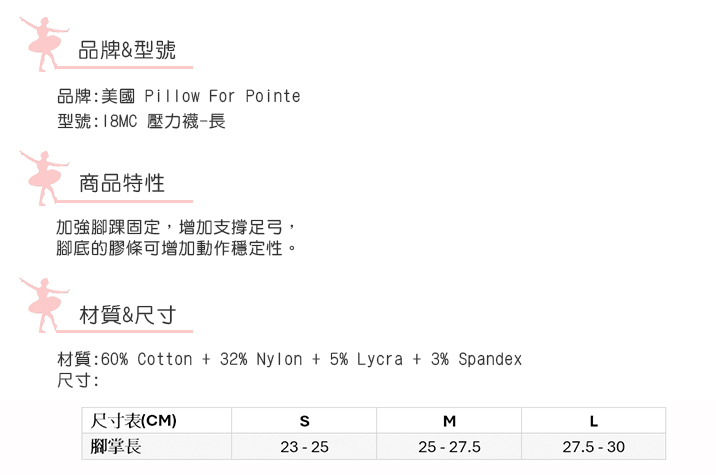Viewport: 716px width, 475px height.
Task: Click the 23 - 25 size cell
Action: (305, 447)
